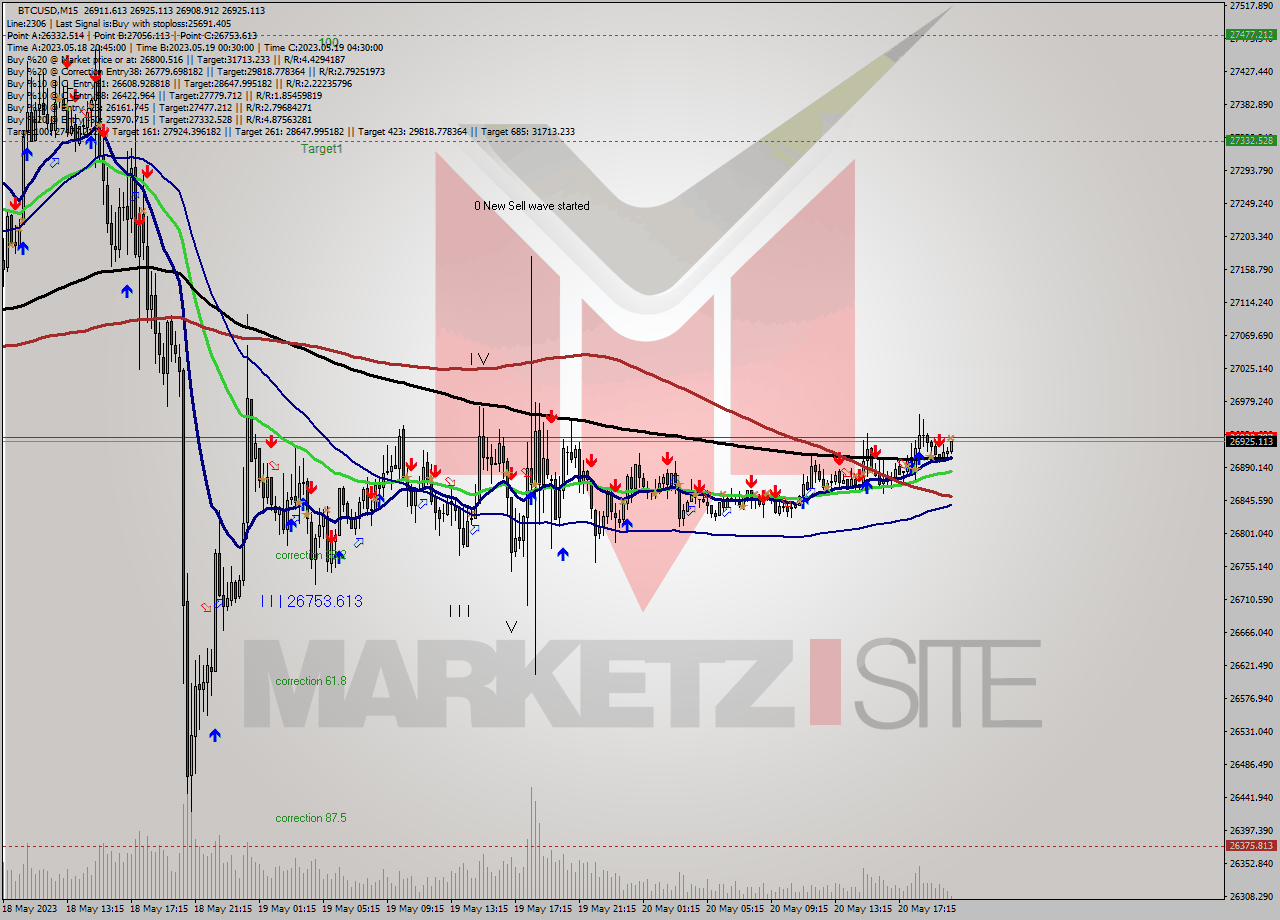This screenshot has height=920, width=1280.
Task: Click the green 27332.528 price tag
Action: coord(1251,140)
